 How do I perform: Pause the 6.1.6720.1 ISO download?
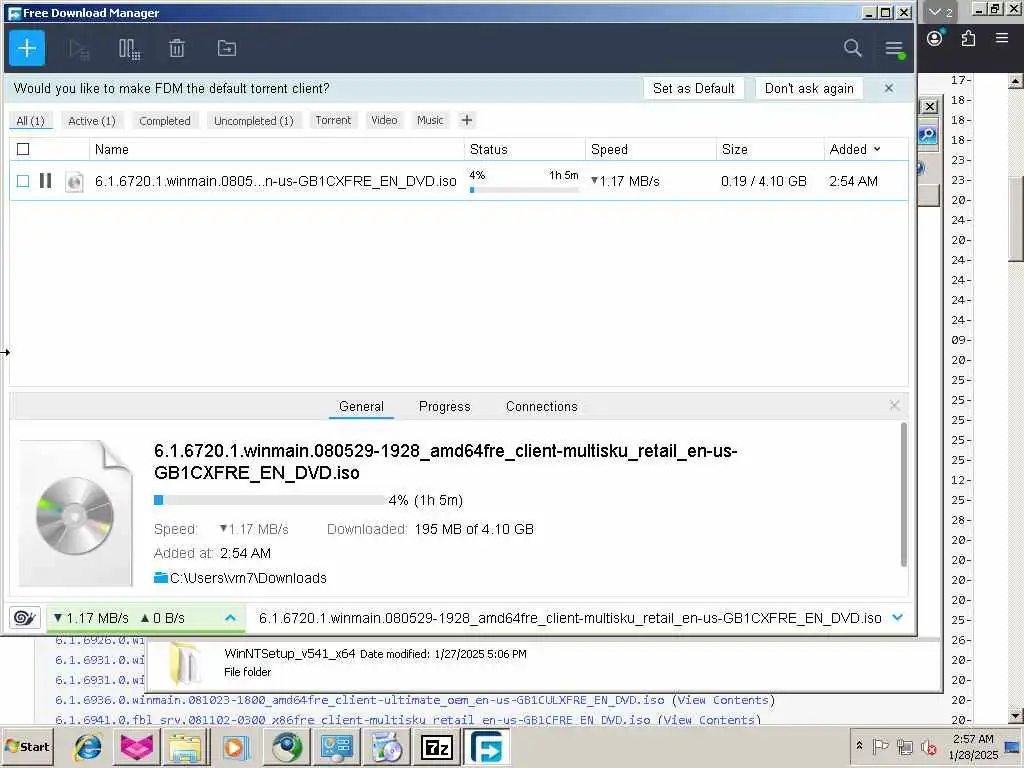[x=45, y=180]
